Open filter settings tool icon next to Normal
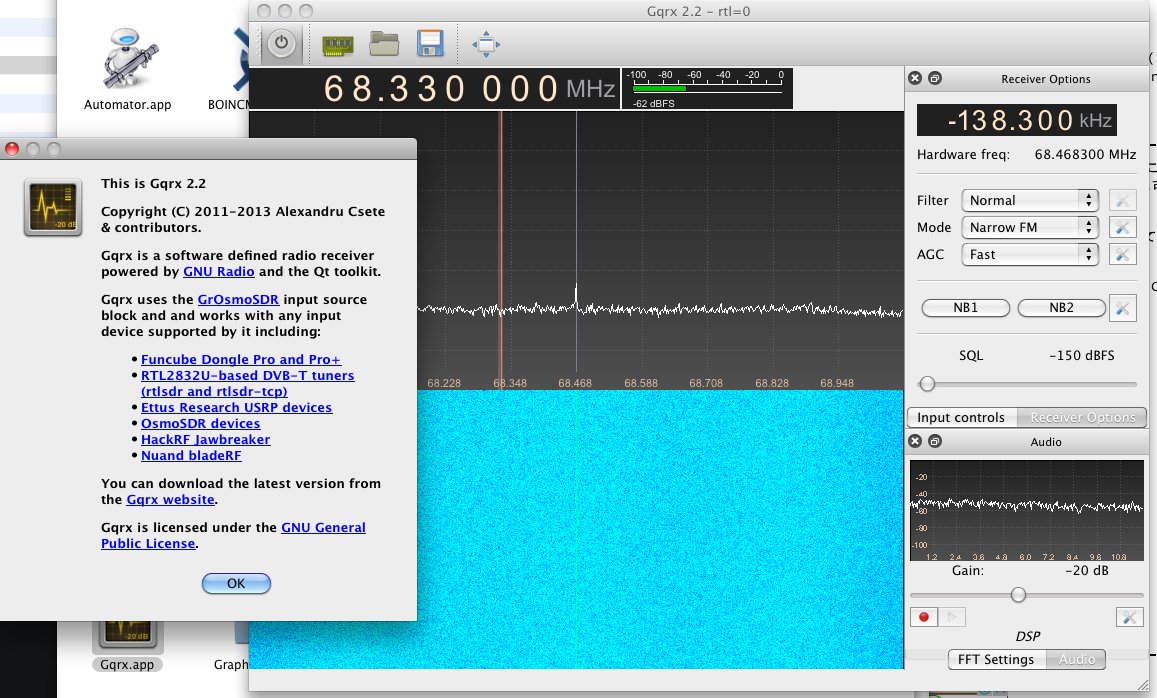 1122,200
